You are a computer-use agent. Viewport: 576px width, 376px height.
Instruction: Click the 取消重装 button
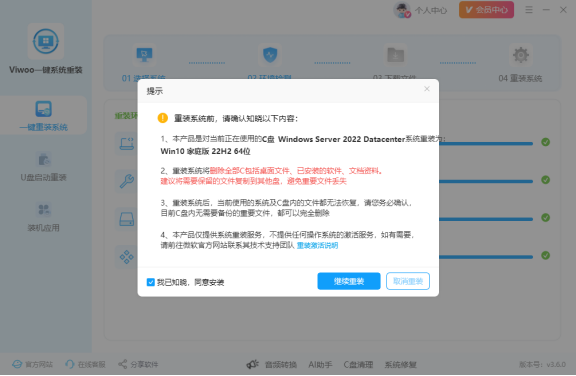[408, 281]
